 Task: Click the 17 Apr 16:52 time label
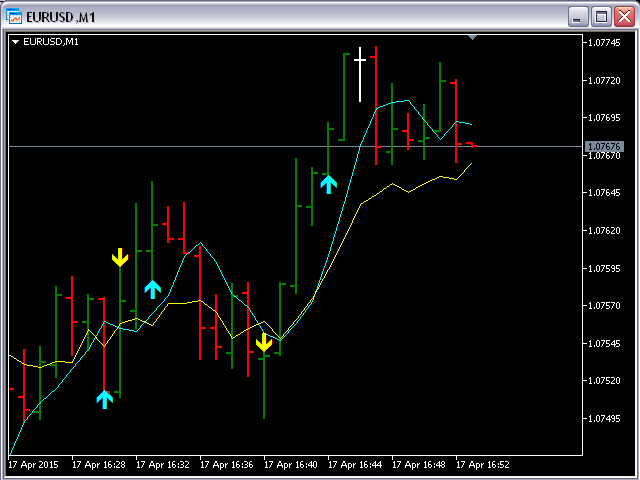483,465
